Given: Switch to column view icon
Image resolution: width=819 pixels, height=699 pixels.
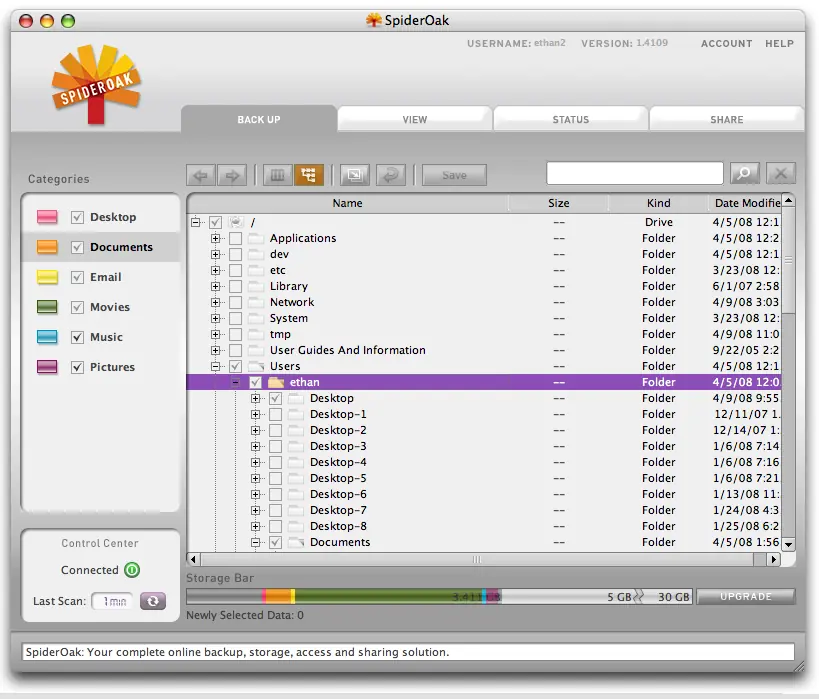Looking at the screenshot, I should coord(277,175).
